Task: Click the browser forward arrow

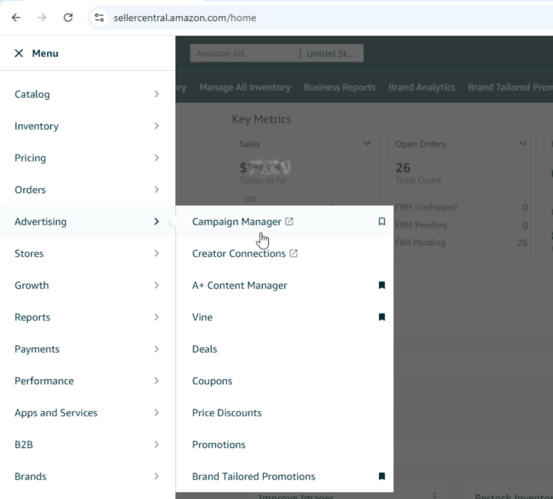Action: pyautogui.click(x=42, y=18)
